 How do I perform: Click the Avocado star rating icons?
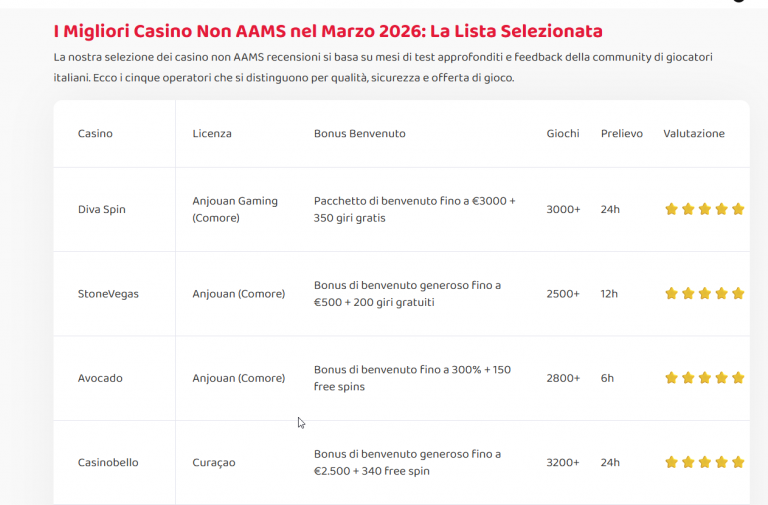tap(704, 378)
